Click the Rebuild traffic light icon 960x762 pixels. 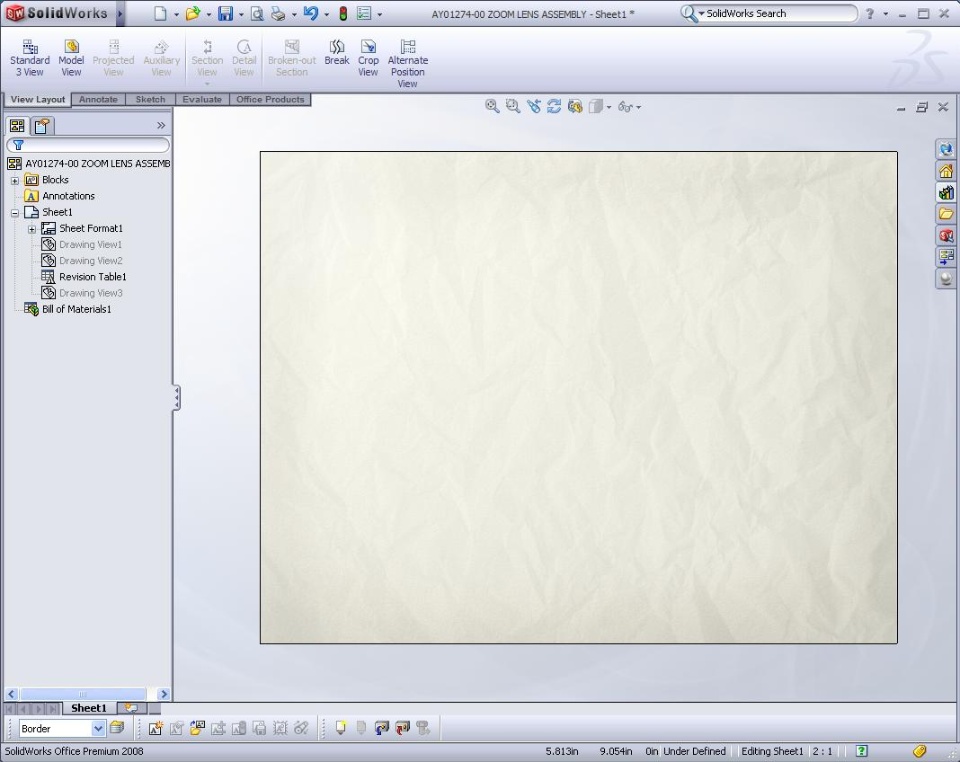coord(343,13)
